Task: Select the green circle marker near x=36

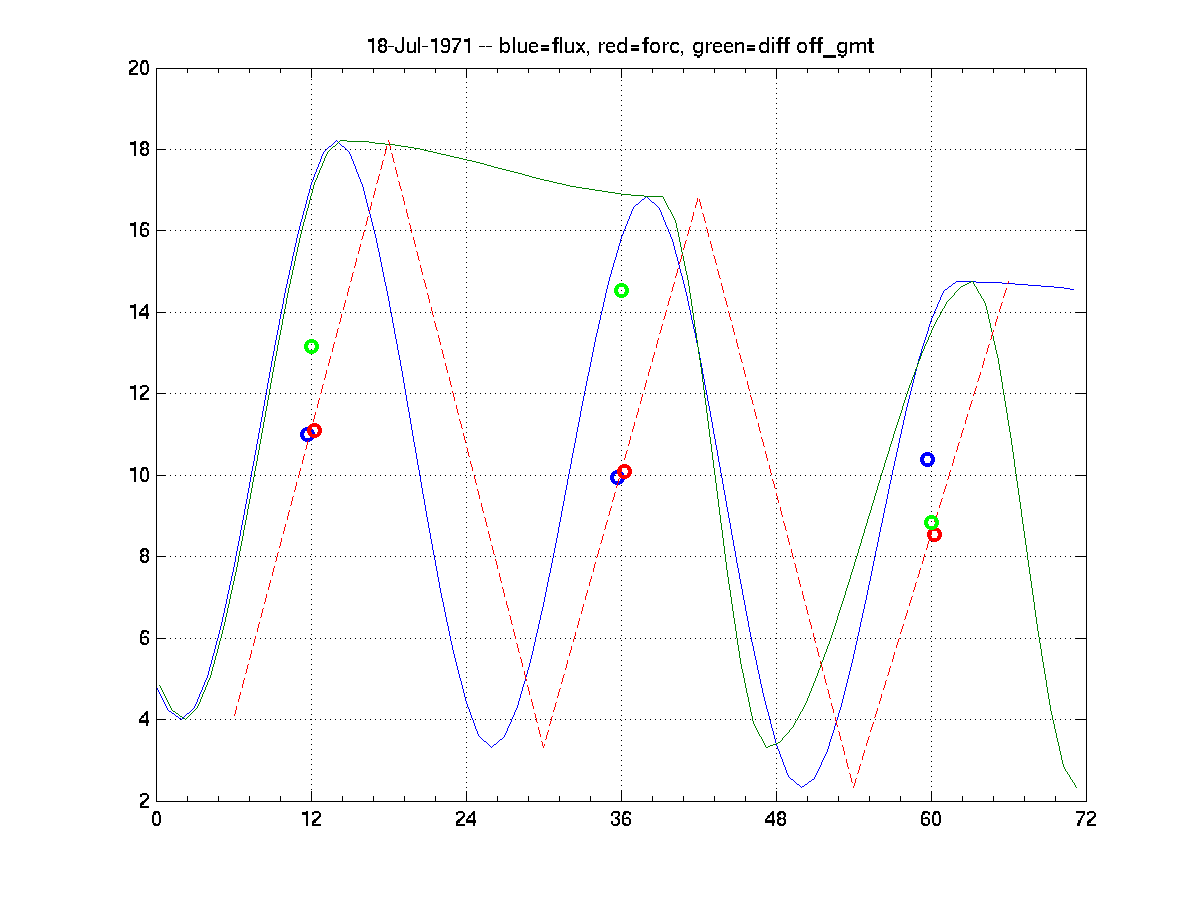Action: (x=621, y=291)
